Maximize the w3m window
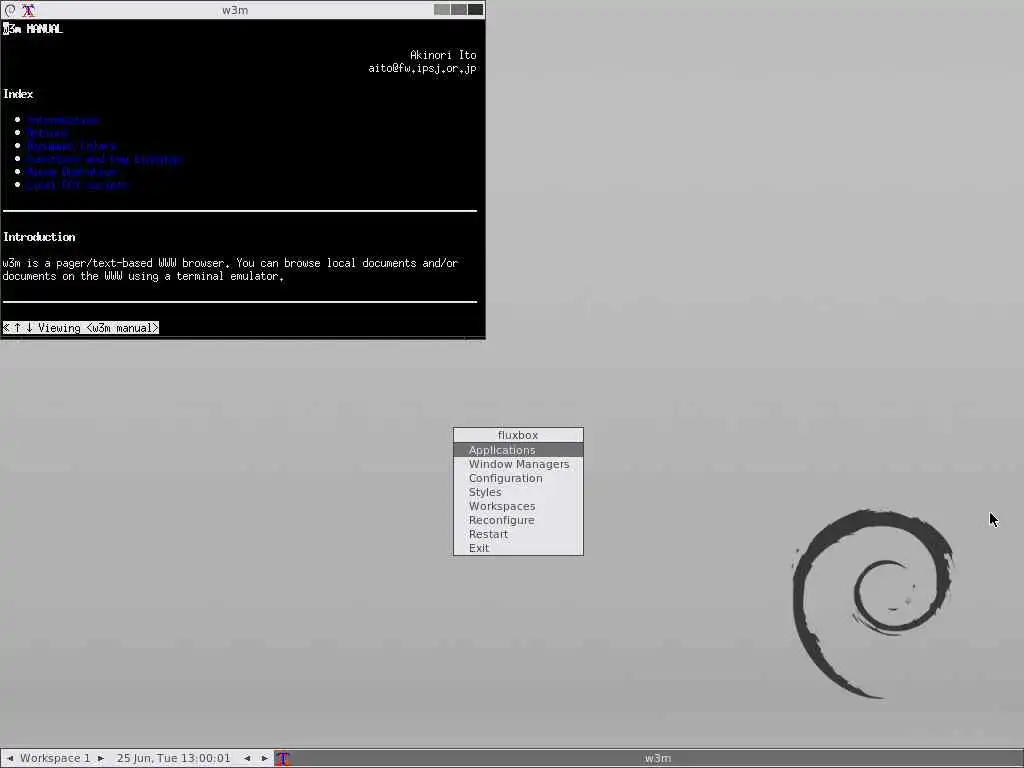This screenshot has width=1024, height=768. [x=458, y=10]
